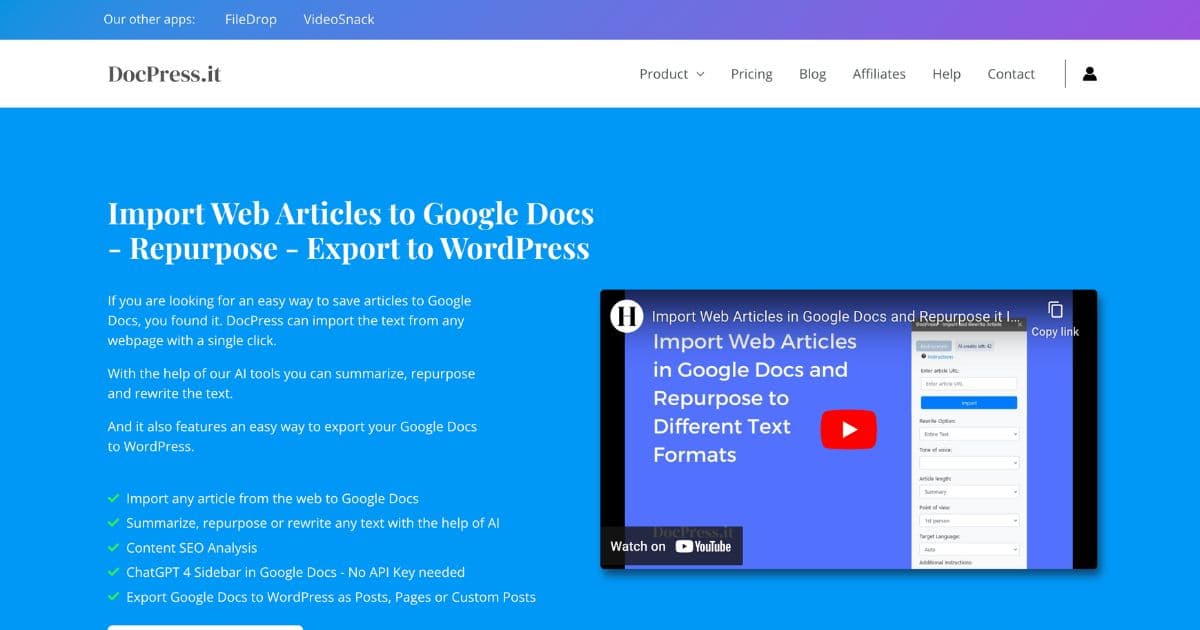Screen dimensions: 1200x630
Task: Click the Import button in the video preview
Action: point(968,403)
